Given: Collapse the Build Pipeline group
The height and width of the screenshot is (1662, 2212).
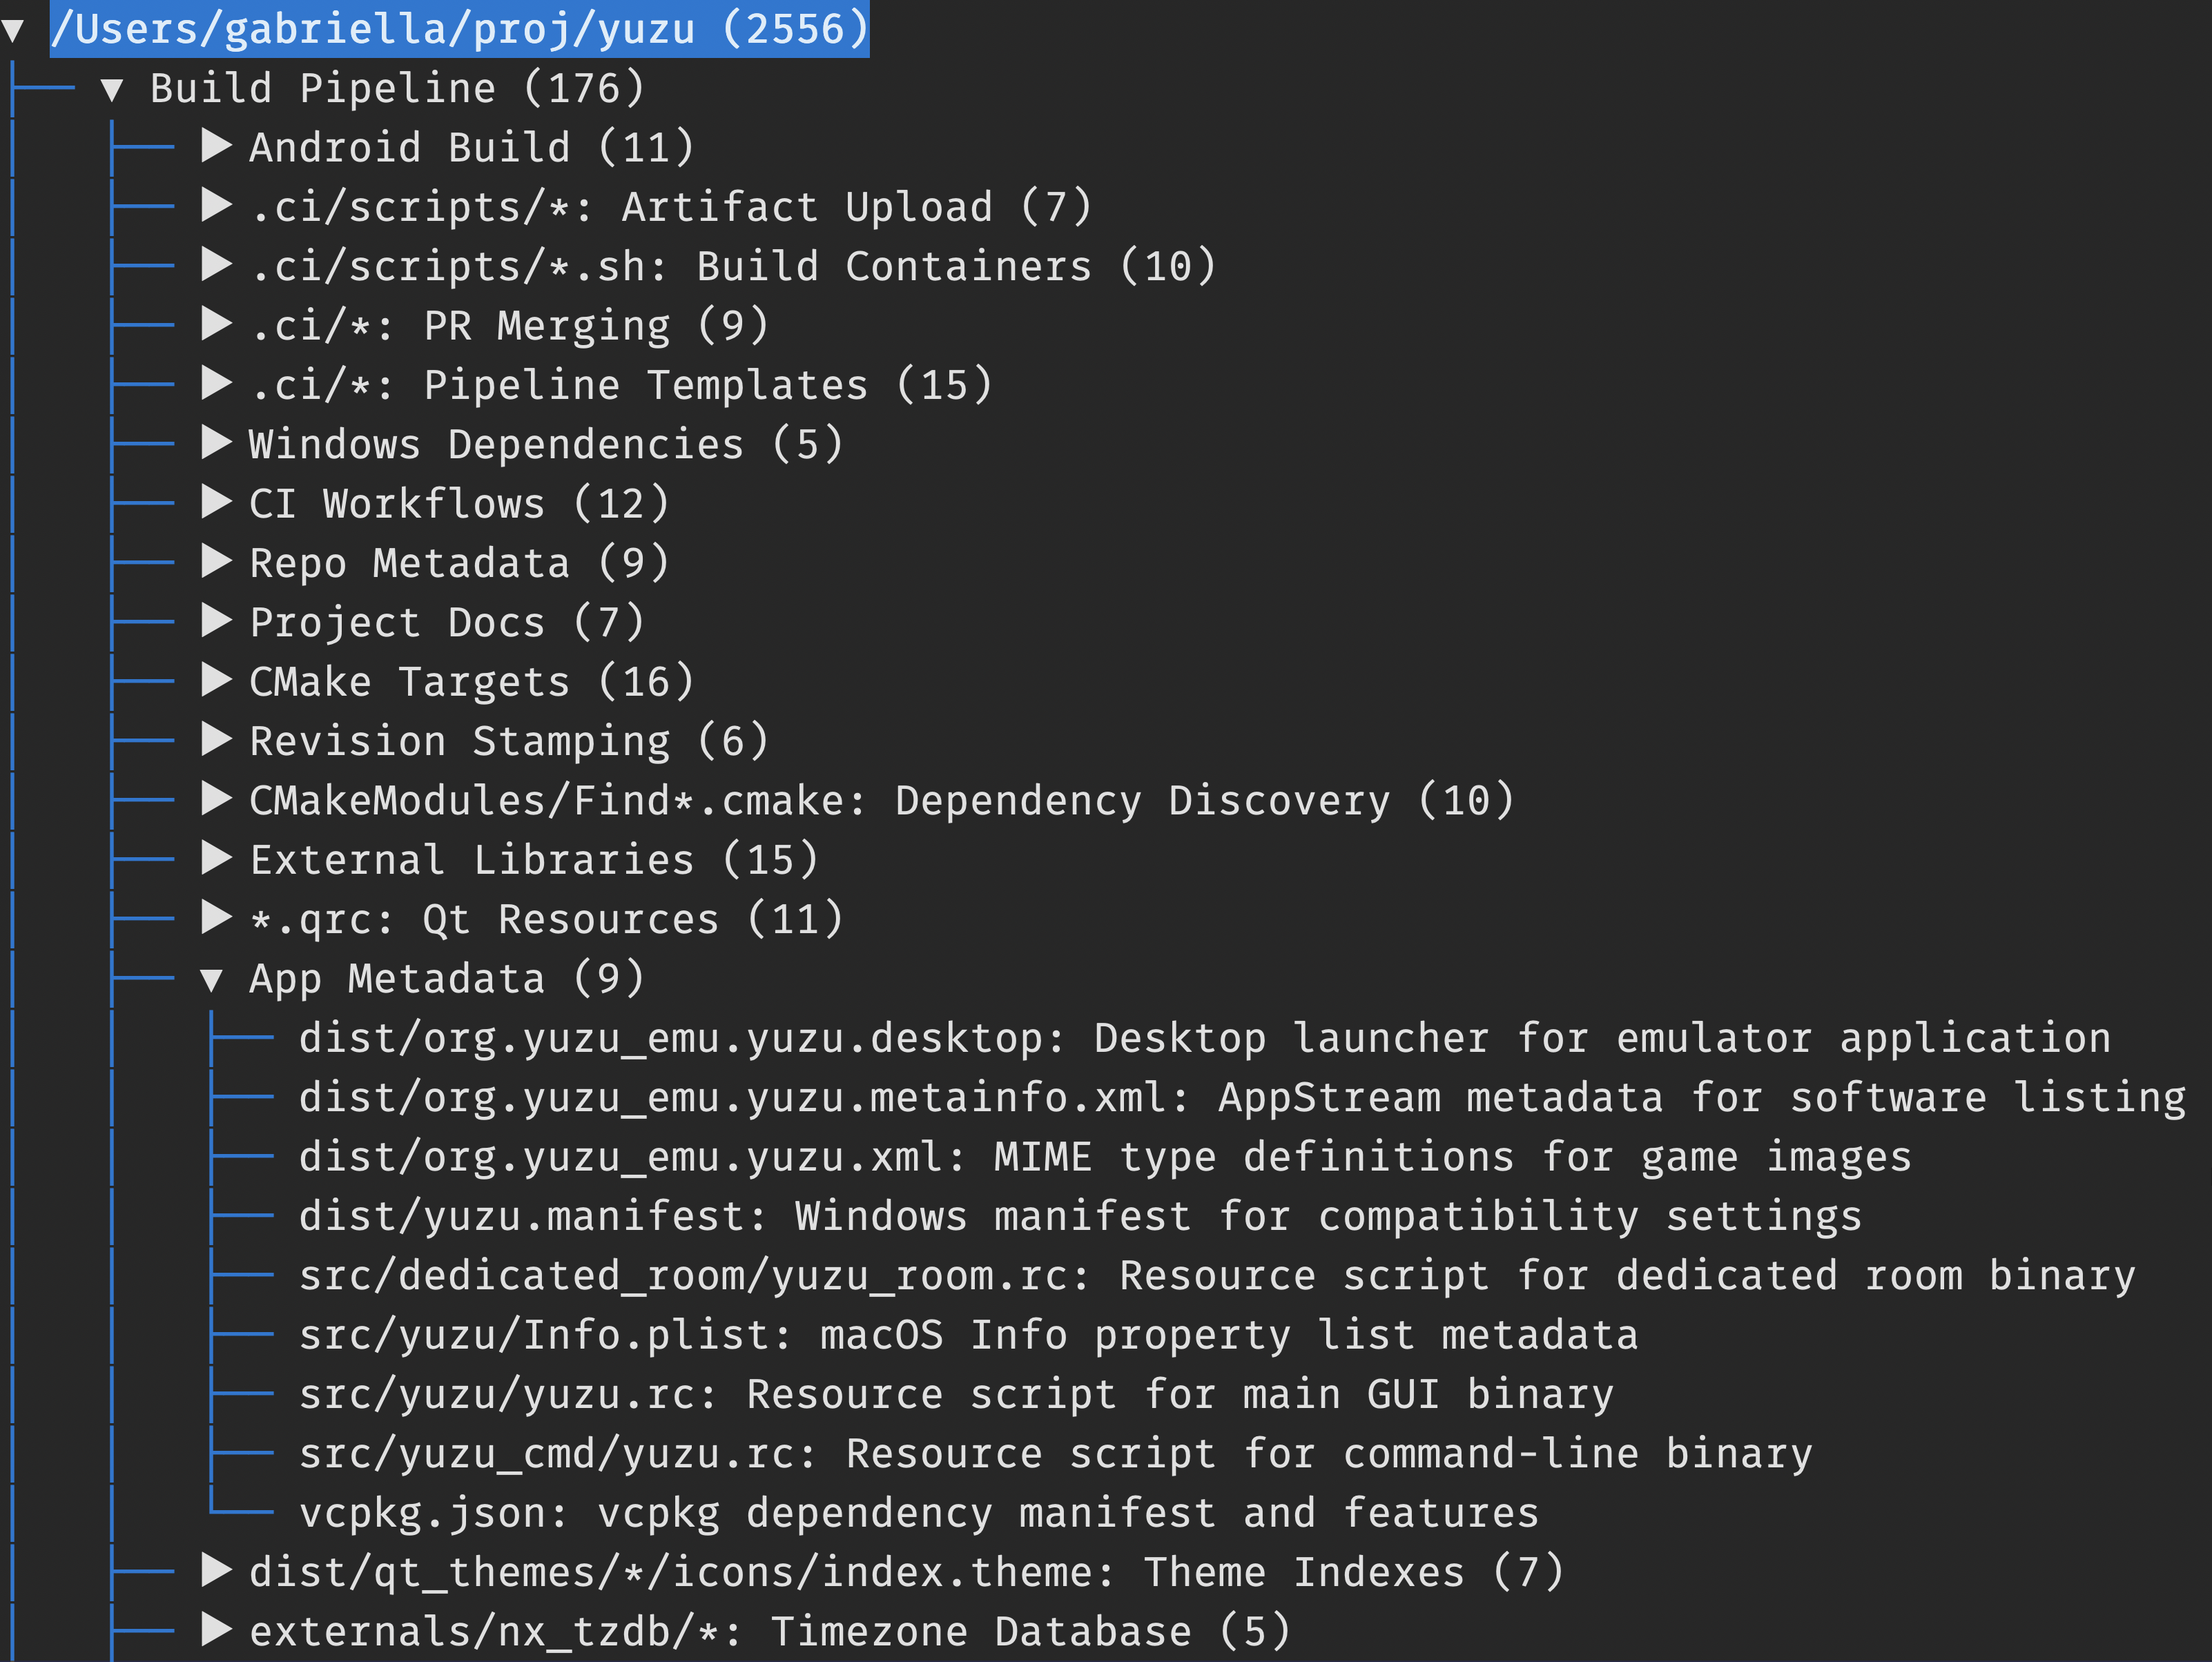Looking at the screenshot, I should point(112,90).
